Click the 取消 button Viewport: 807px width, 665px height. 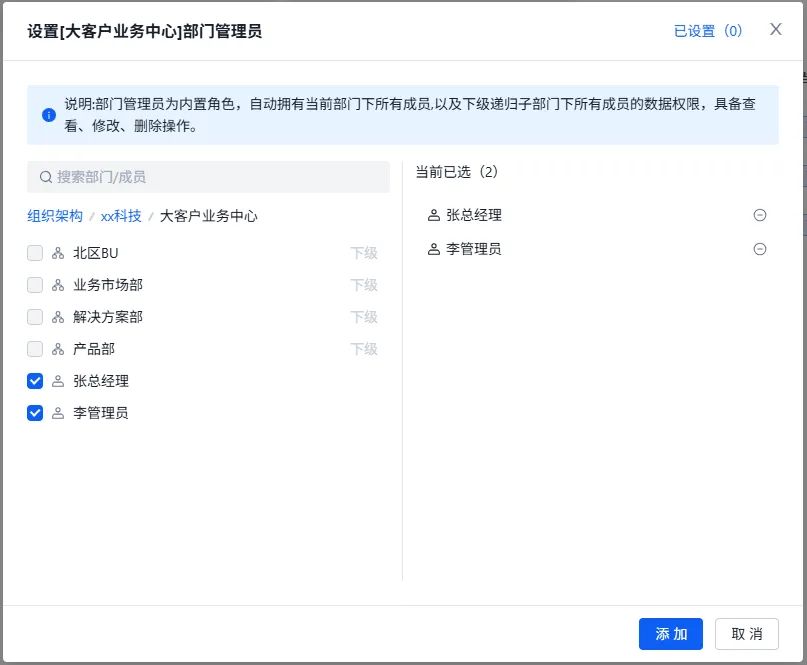coord(747,634)
